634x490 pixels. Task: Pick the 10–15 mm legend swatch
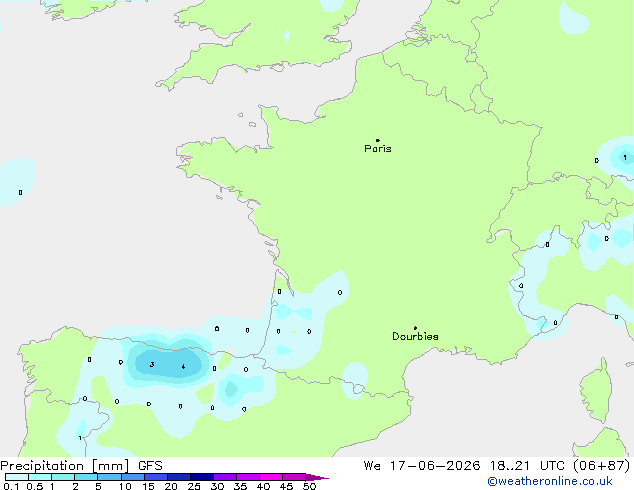(132, 477)
